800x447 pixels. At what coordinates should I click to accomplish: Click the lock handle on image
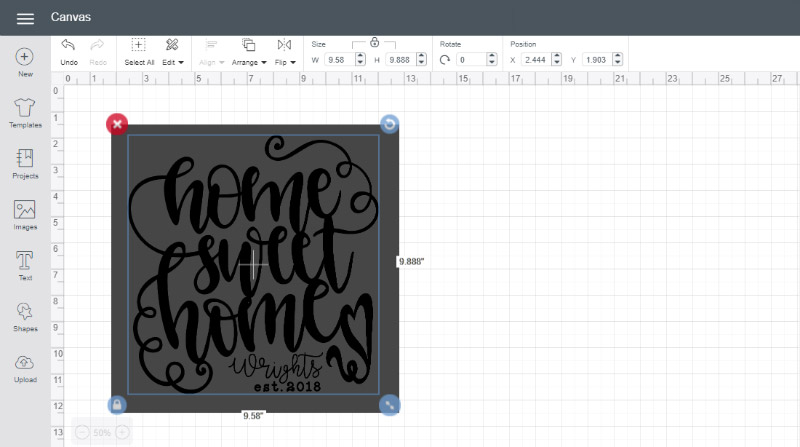pyautogui.click(x=117, y=405)
